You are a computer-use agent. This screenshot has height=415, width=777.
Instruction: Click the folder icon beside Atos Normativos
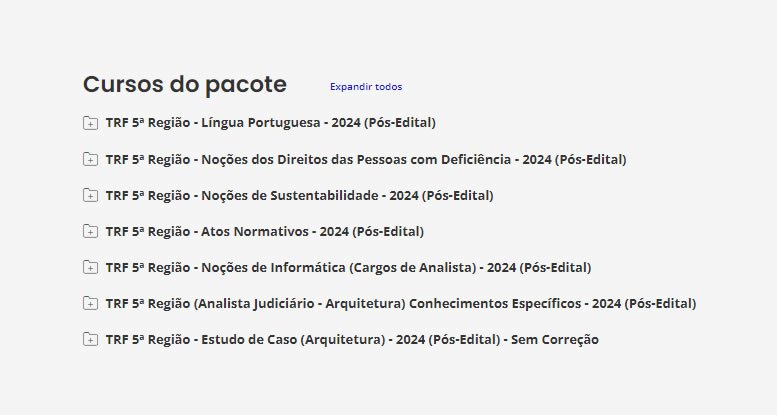90,231
